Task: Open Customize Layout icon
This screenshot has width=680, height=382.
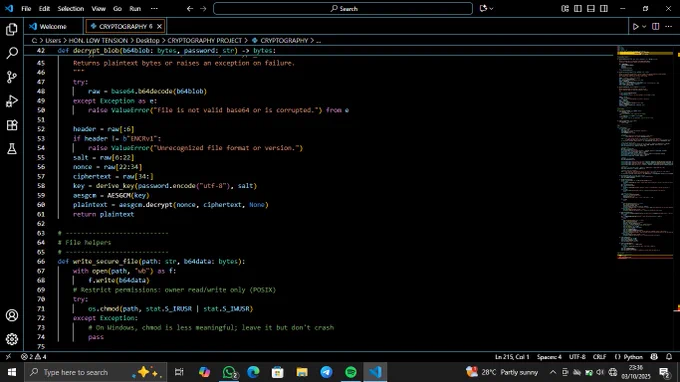Action: coord(565,8)
